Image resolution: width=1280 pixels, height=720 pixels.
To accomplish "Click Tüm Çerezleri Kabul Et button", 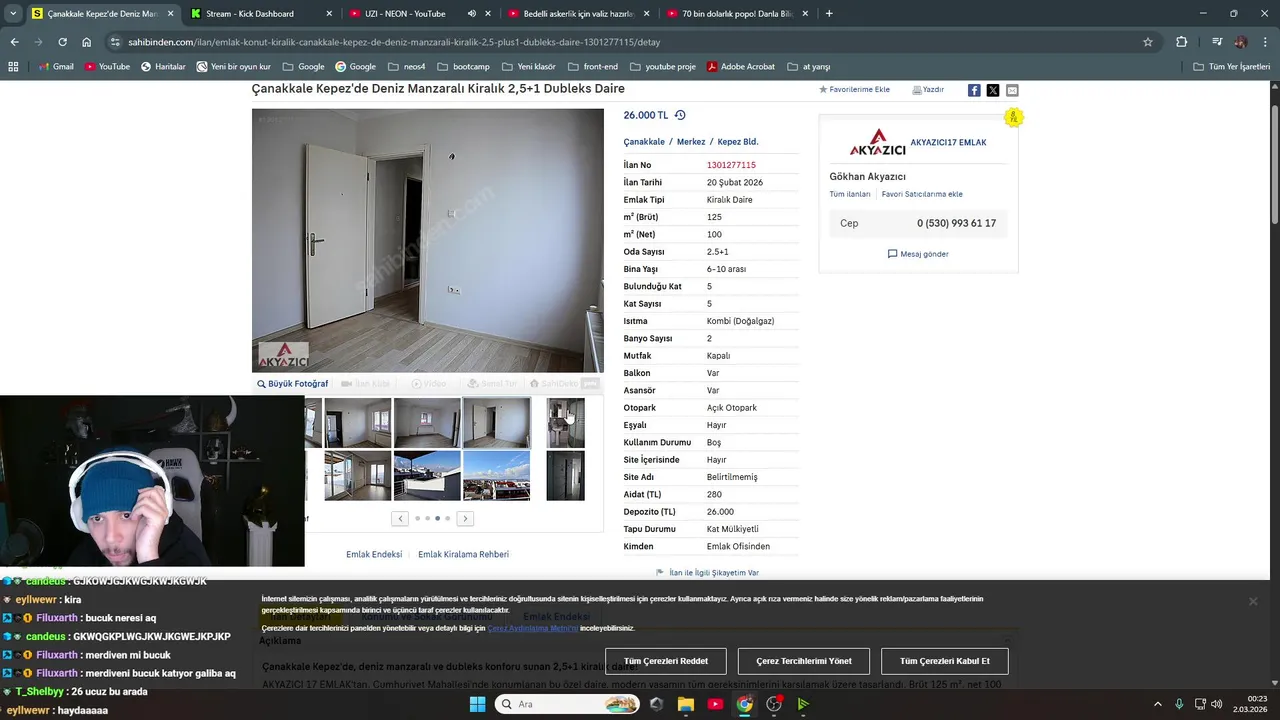I will 945,661.
